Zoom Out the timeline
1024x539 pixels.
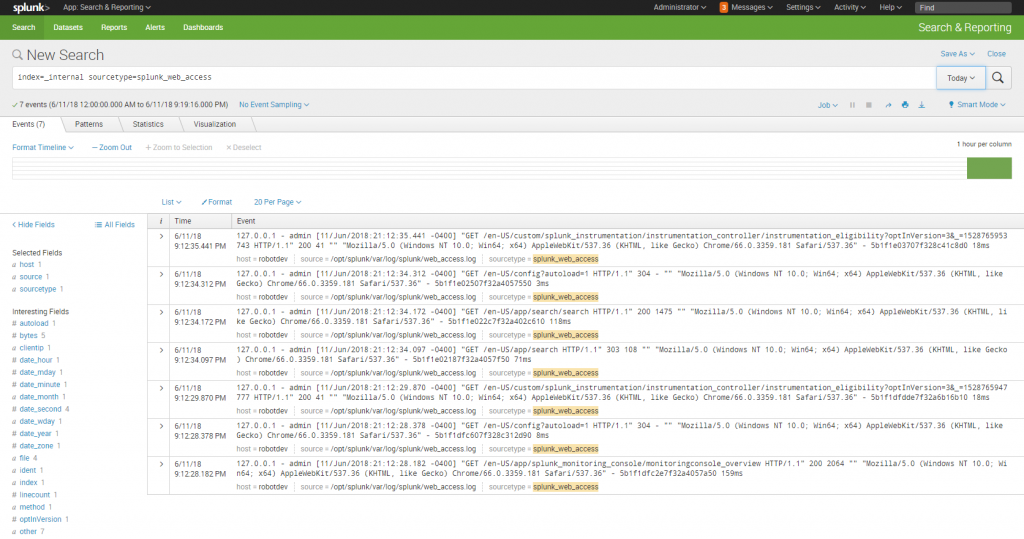click(112, 148)
